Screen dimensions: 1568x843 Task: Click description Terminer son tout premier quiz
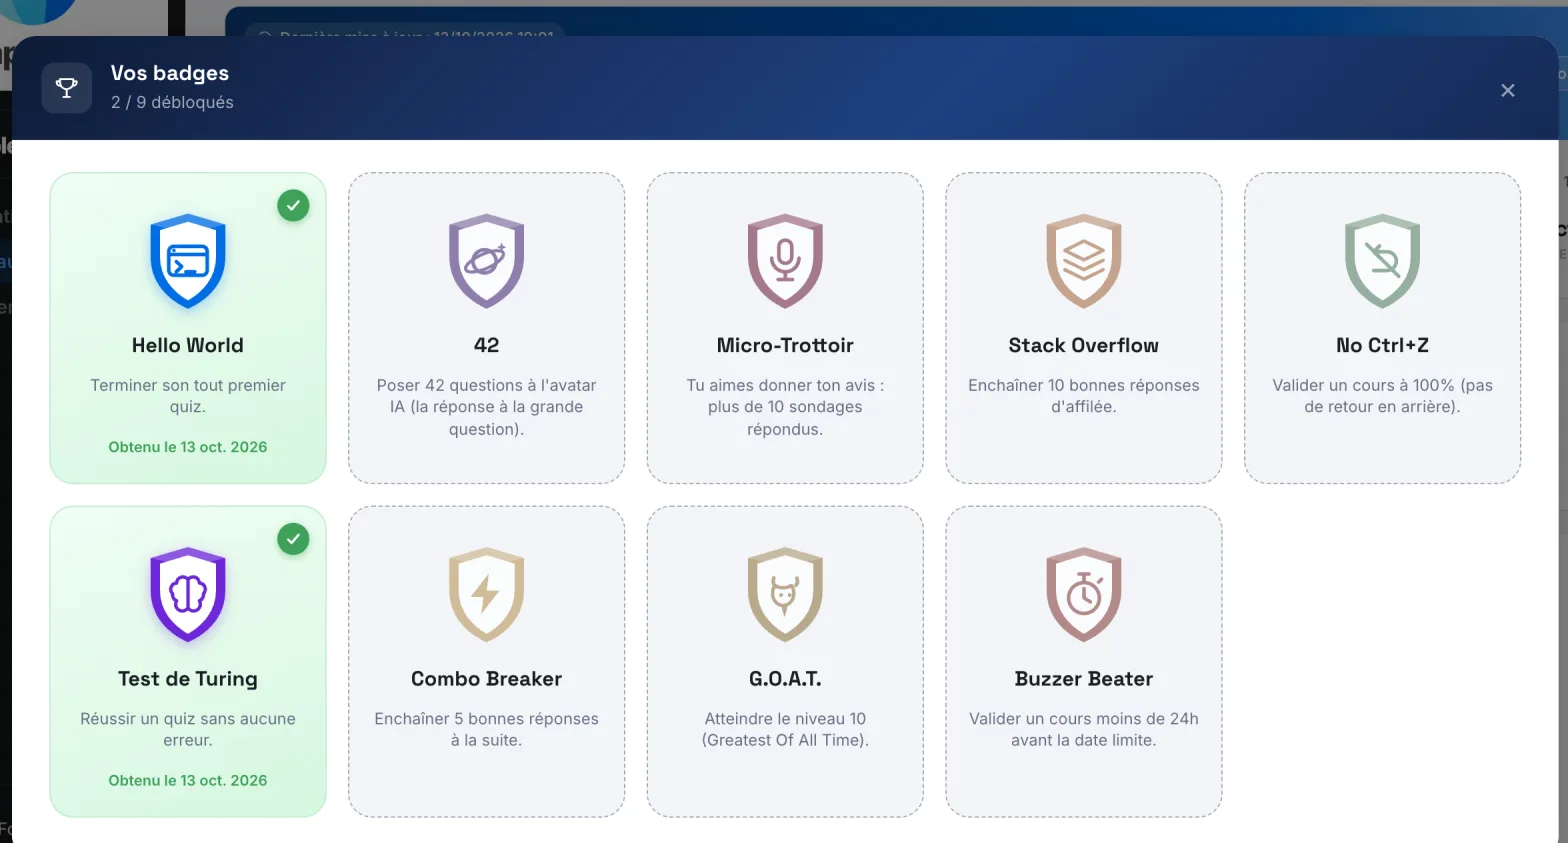tap(188, 396)
